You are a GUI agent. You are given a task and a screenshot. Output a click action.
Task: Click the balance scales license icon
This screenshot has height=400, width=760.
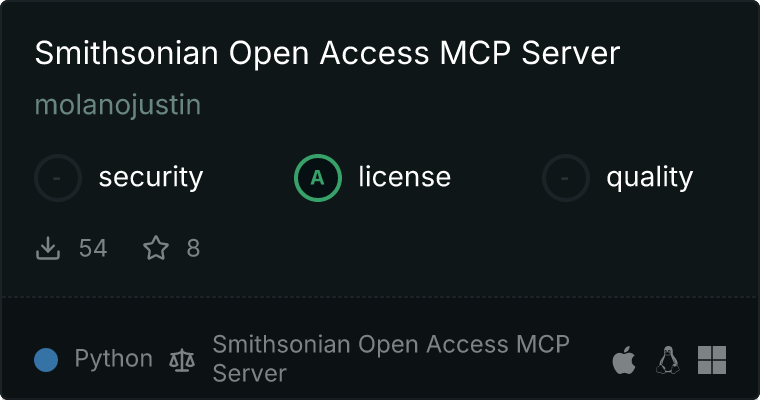coord(182,360)
